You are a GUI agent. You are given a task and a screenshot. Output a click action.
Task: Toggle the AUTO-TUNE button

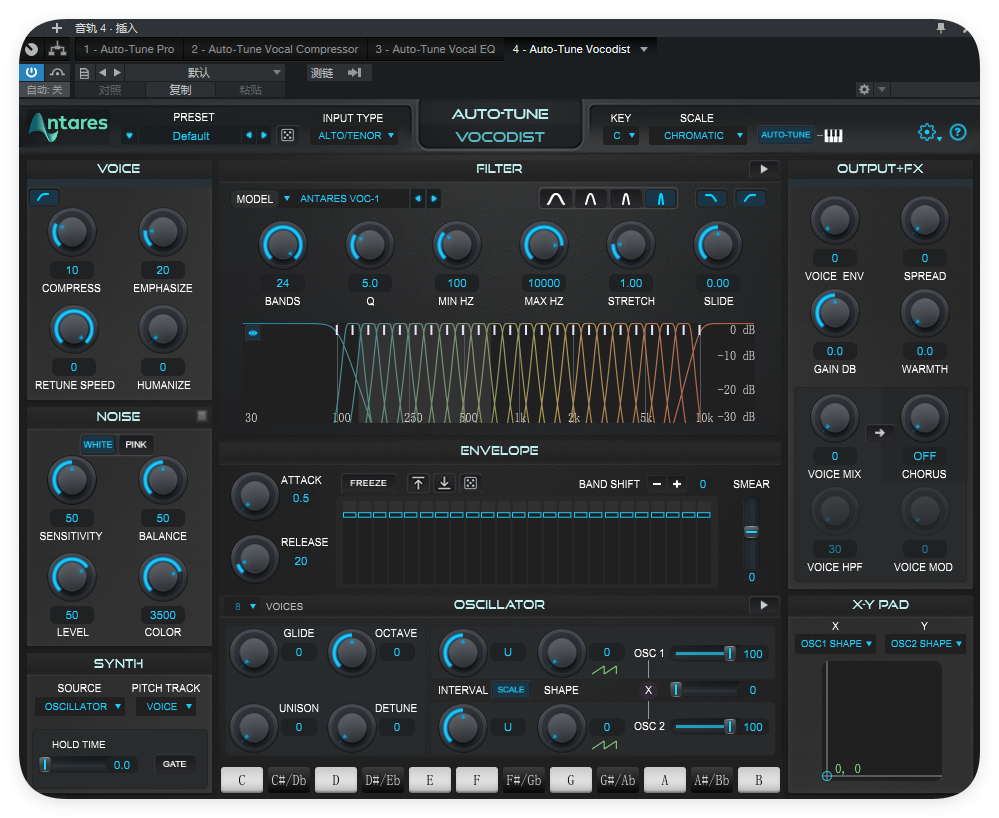[x=786, y=135]
